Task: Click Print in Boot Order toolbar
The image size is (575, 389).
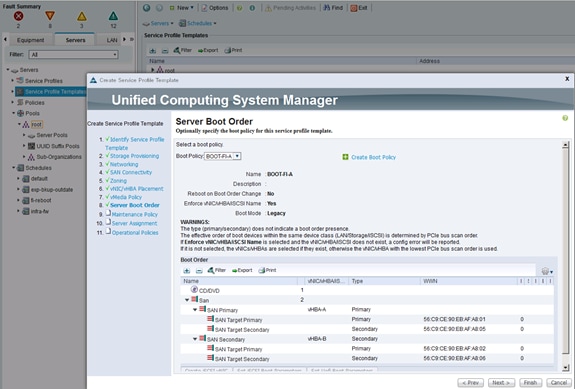Action: click(267, 271)
